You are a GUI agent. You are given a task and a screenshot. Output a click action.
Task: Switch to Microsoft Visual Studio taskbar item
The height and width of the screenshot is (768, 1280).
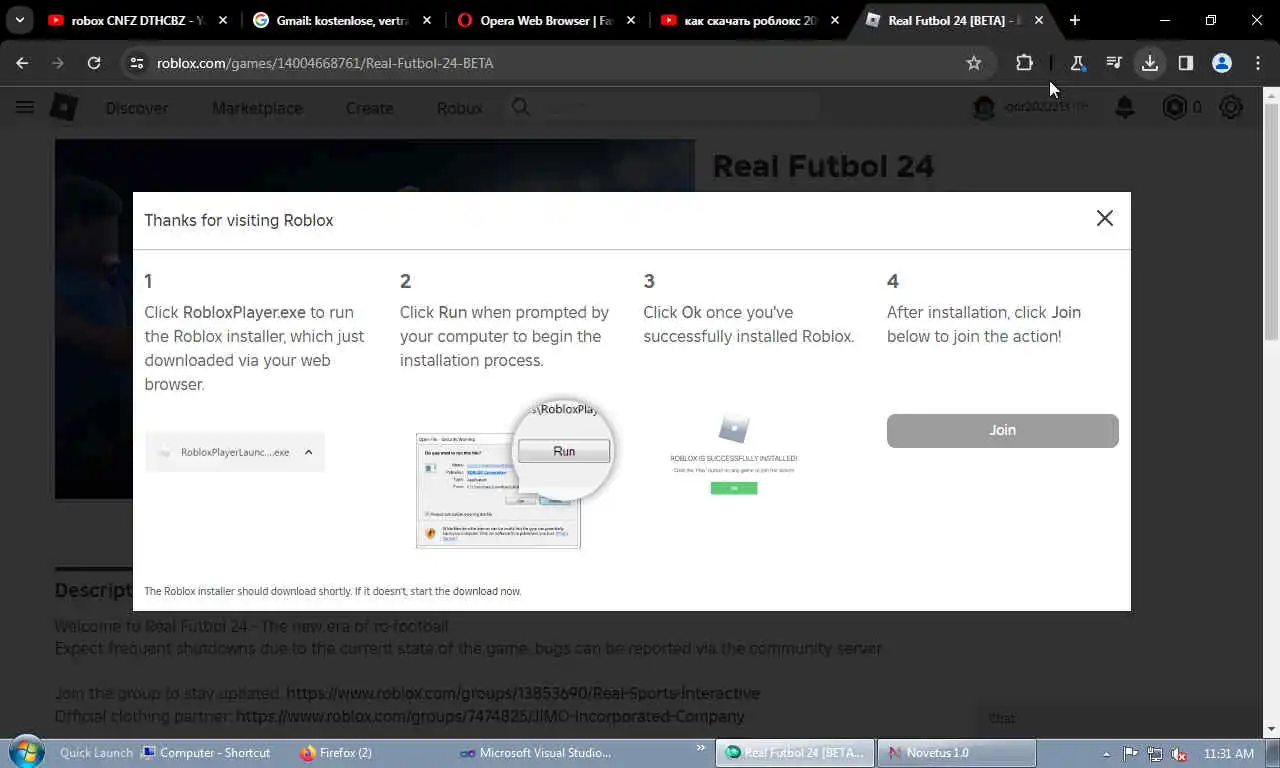(535, 753)
